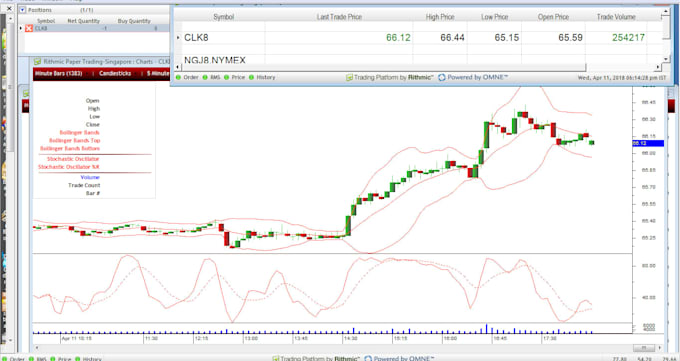Click the red X icon next to CLK8 position
680x361 pixels.
[29, 28]
